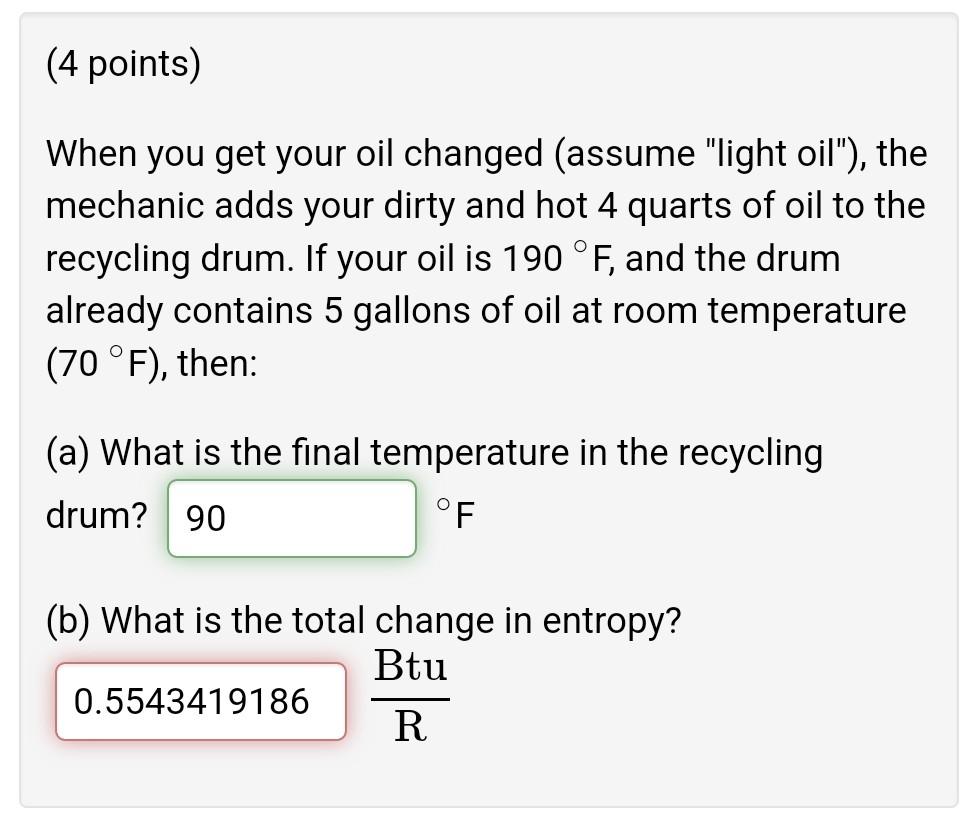Click the '(70 °F)' text in the question

pos(103,362)
